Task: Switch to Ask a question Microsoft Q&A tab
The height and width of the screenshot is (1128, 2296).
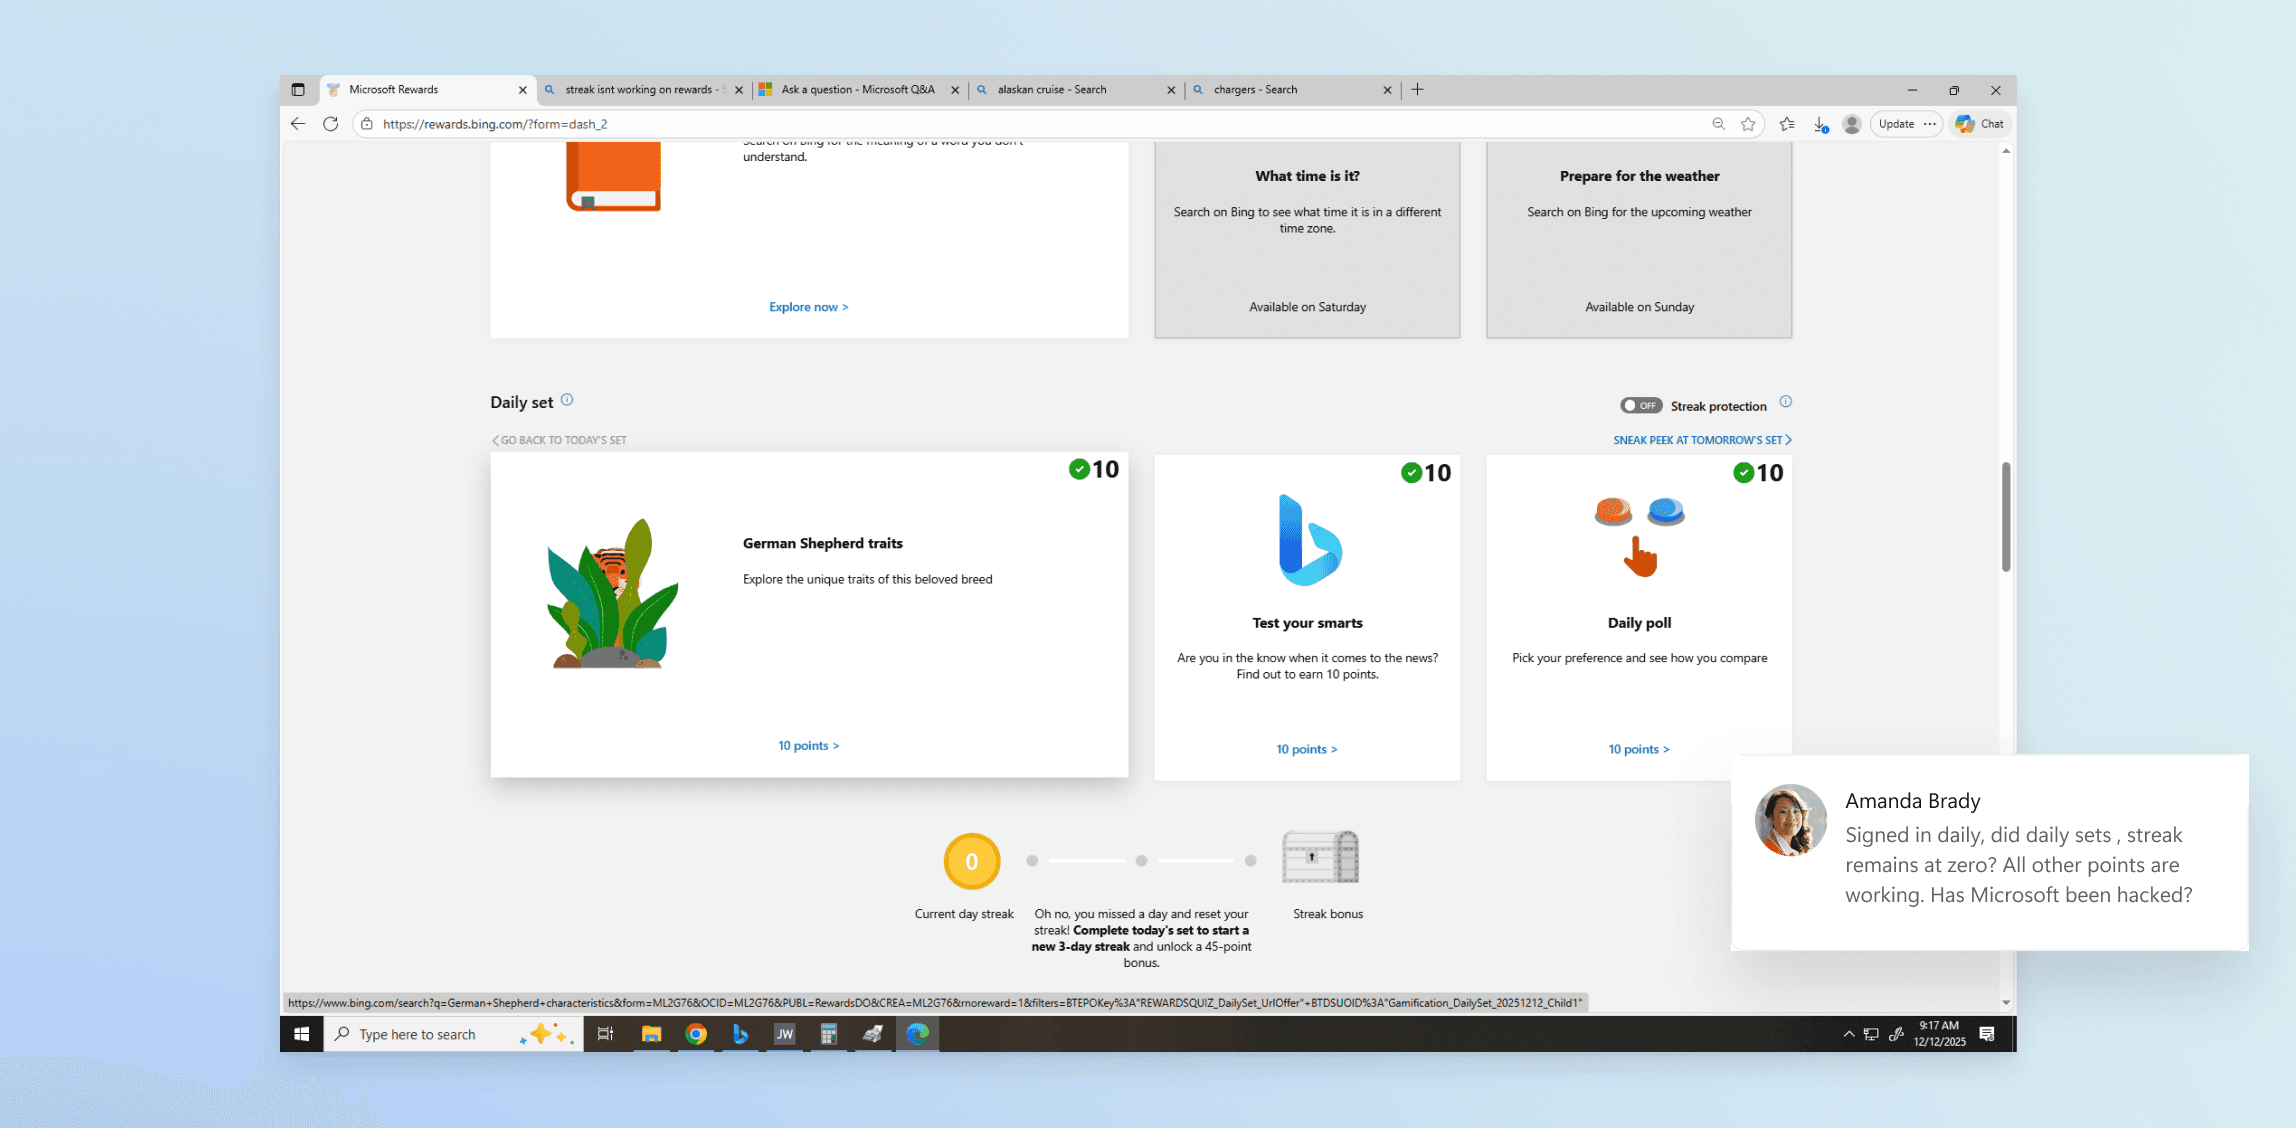Action: pos(857,90)
